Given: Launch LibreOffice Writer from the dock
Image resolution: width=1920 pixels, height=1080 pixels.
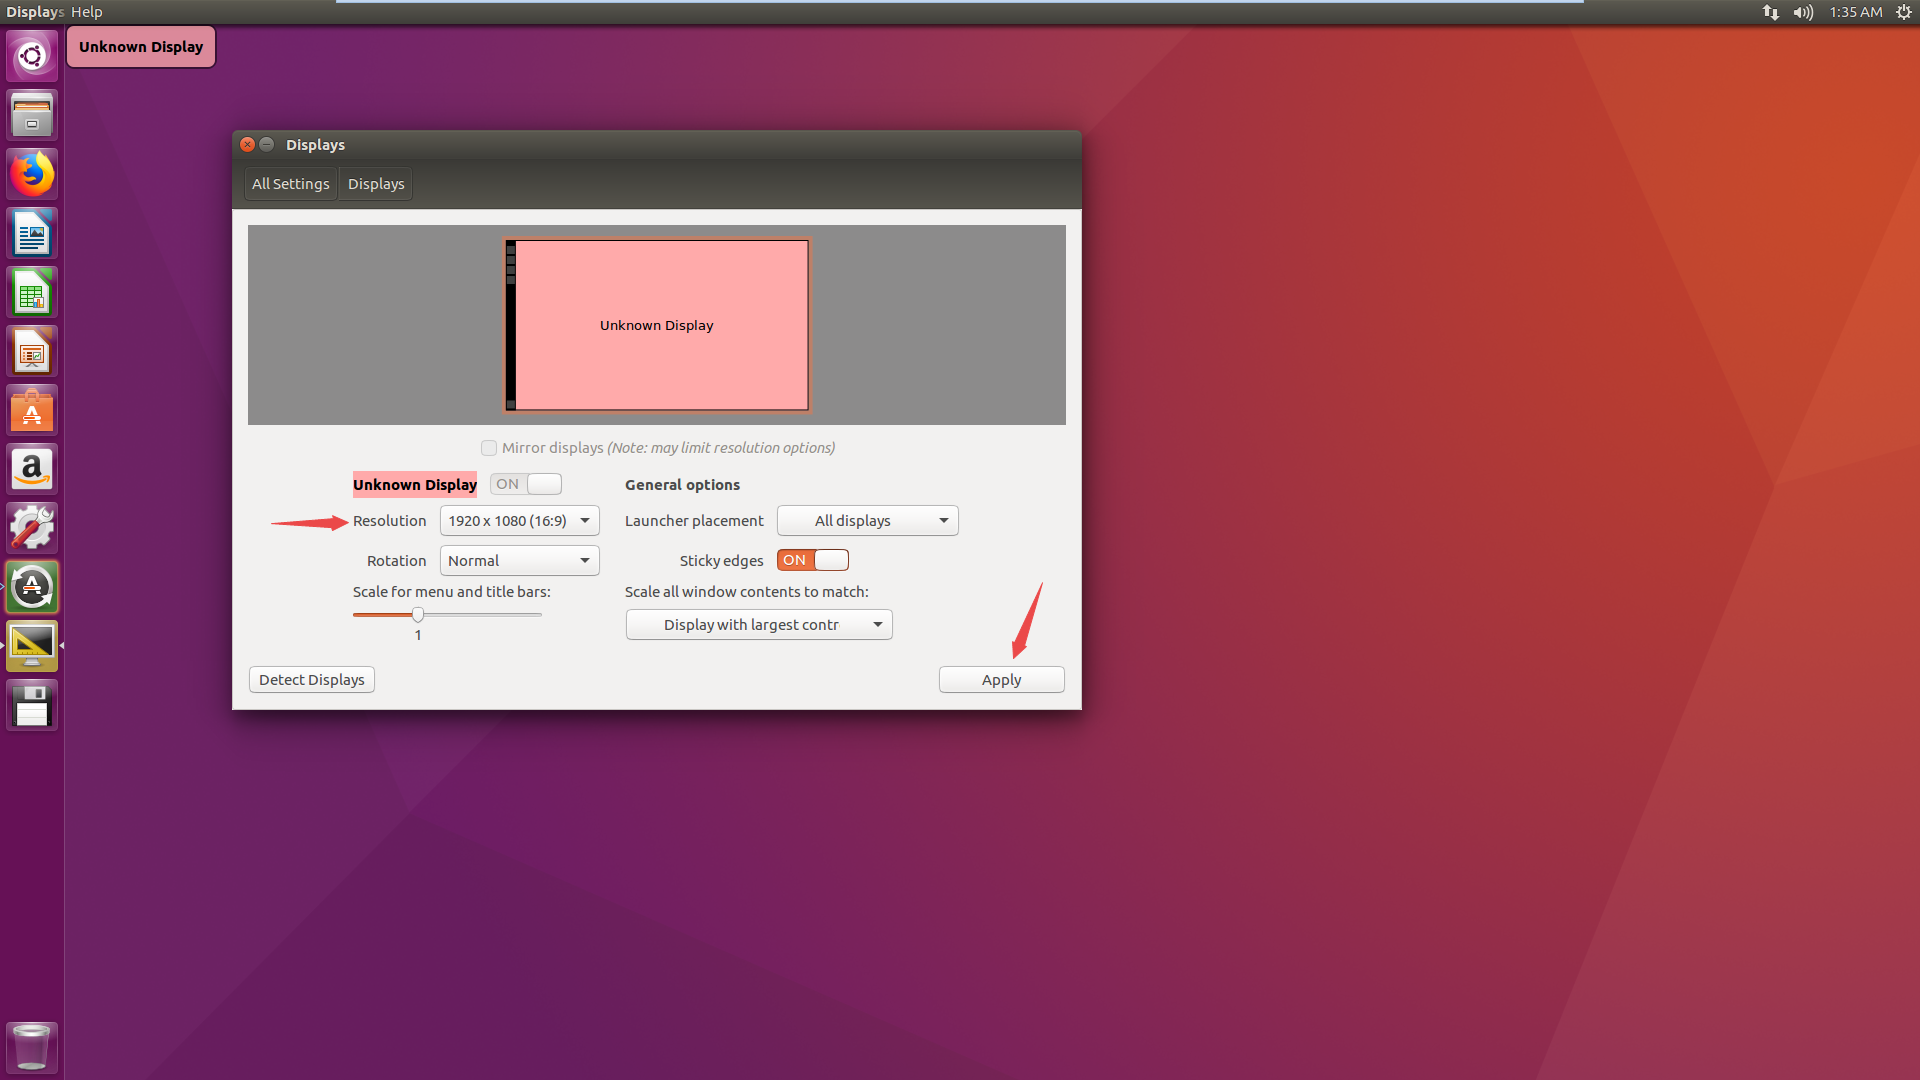Looking at the screenshot, I should click(x=32, y=234).
